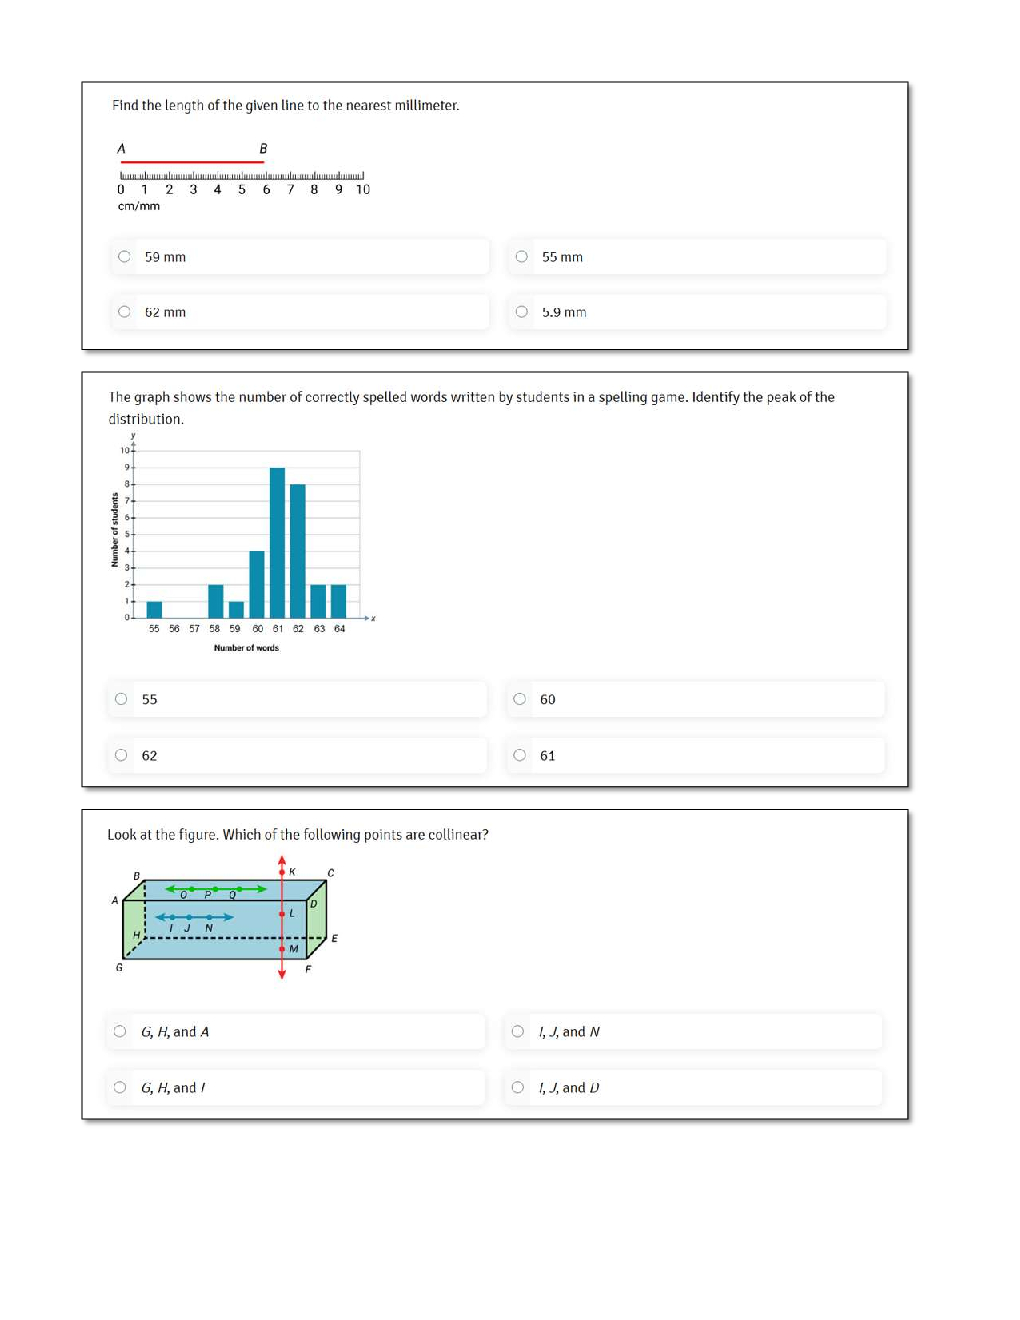This screenshot has height=1320, width=1020.
Task: Click the red vertical line at point L
Action: click(x=282, y=914)
